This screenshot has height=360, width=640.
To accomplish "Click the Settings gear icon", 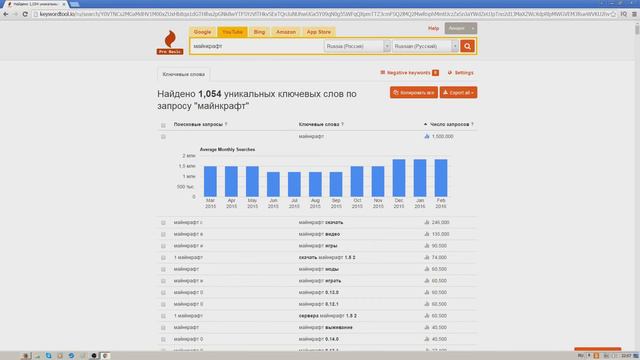I will [450, 73].
